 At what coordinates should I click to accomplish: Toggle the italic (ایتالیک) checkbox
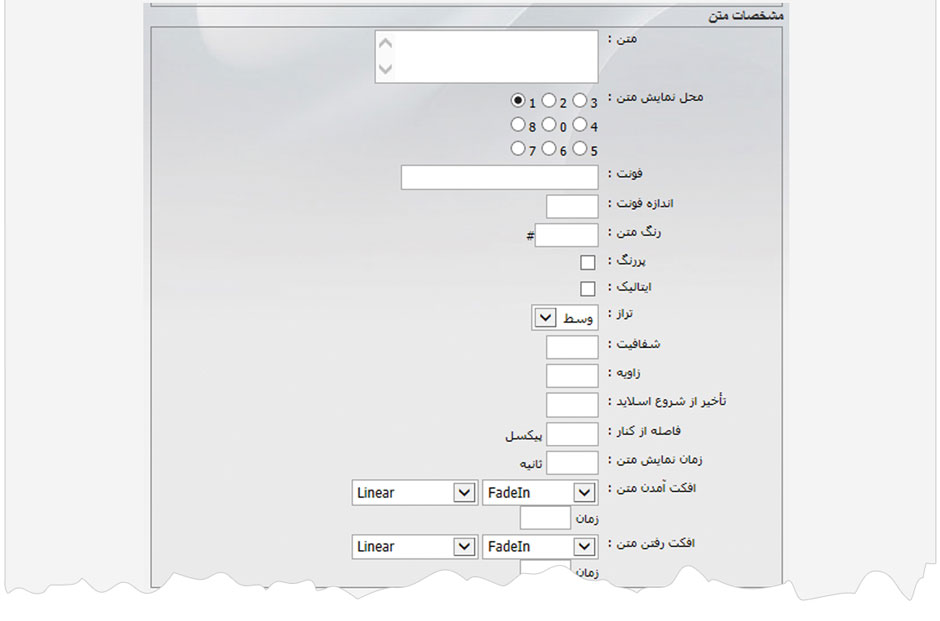pyautogui.click(x=588, y=288)
